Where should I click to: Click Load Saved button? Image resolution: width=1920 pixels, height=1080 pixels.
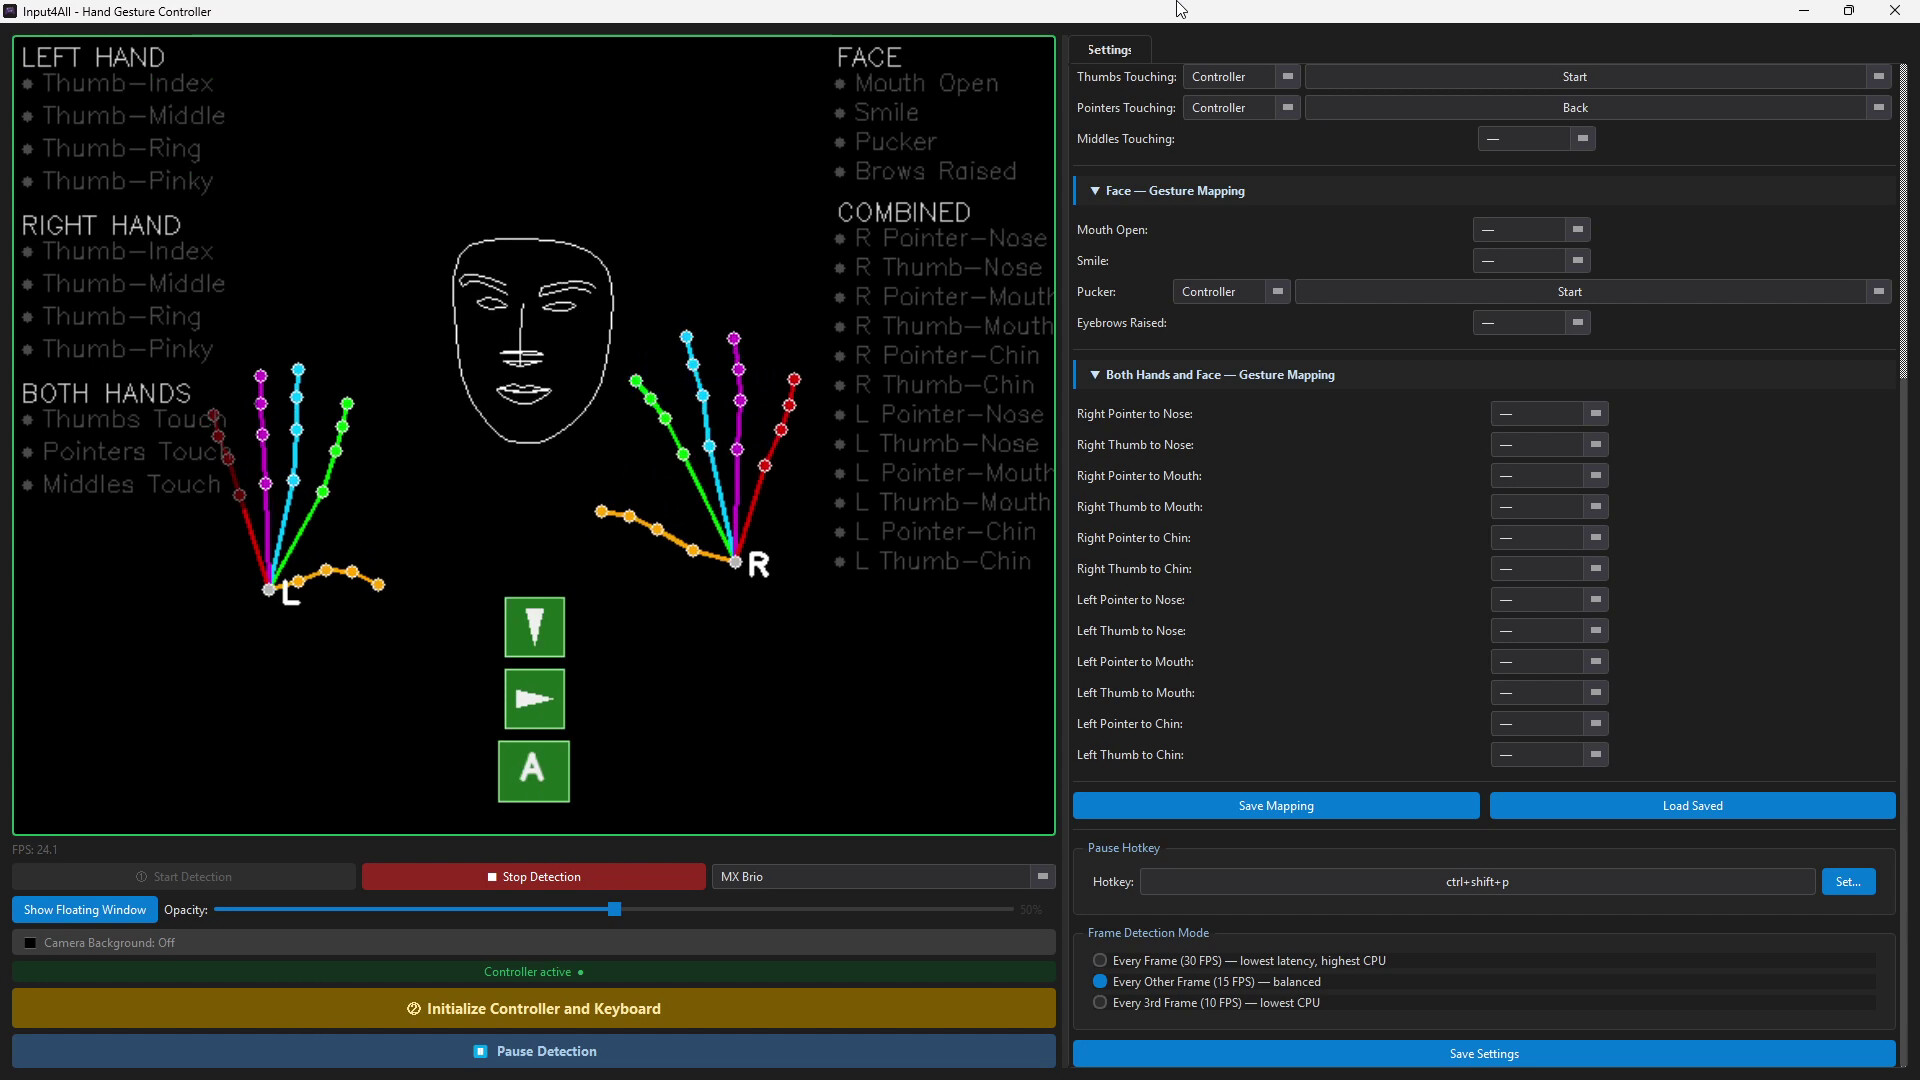1692,806
